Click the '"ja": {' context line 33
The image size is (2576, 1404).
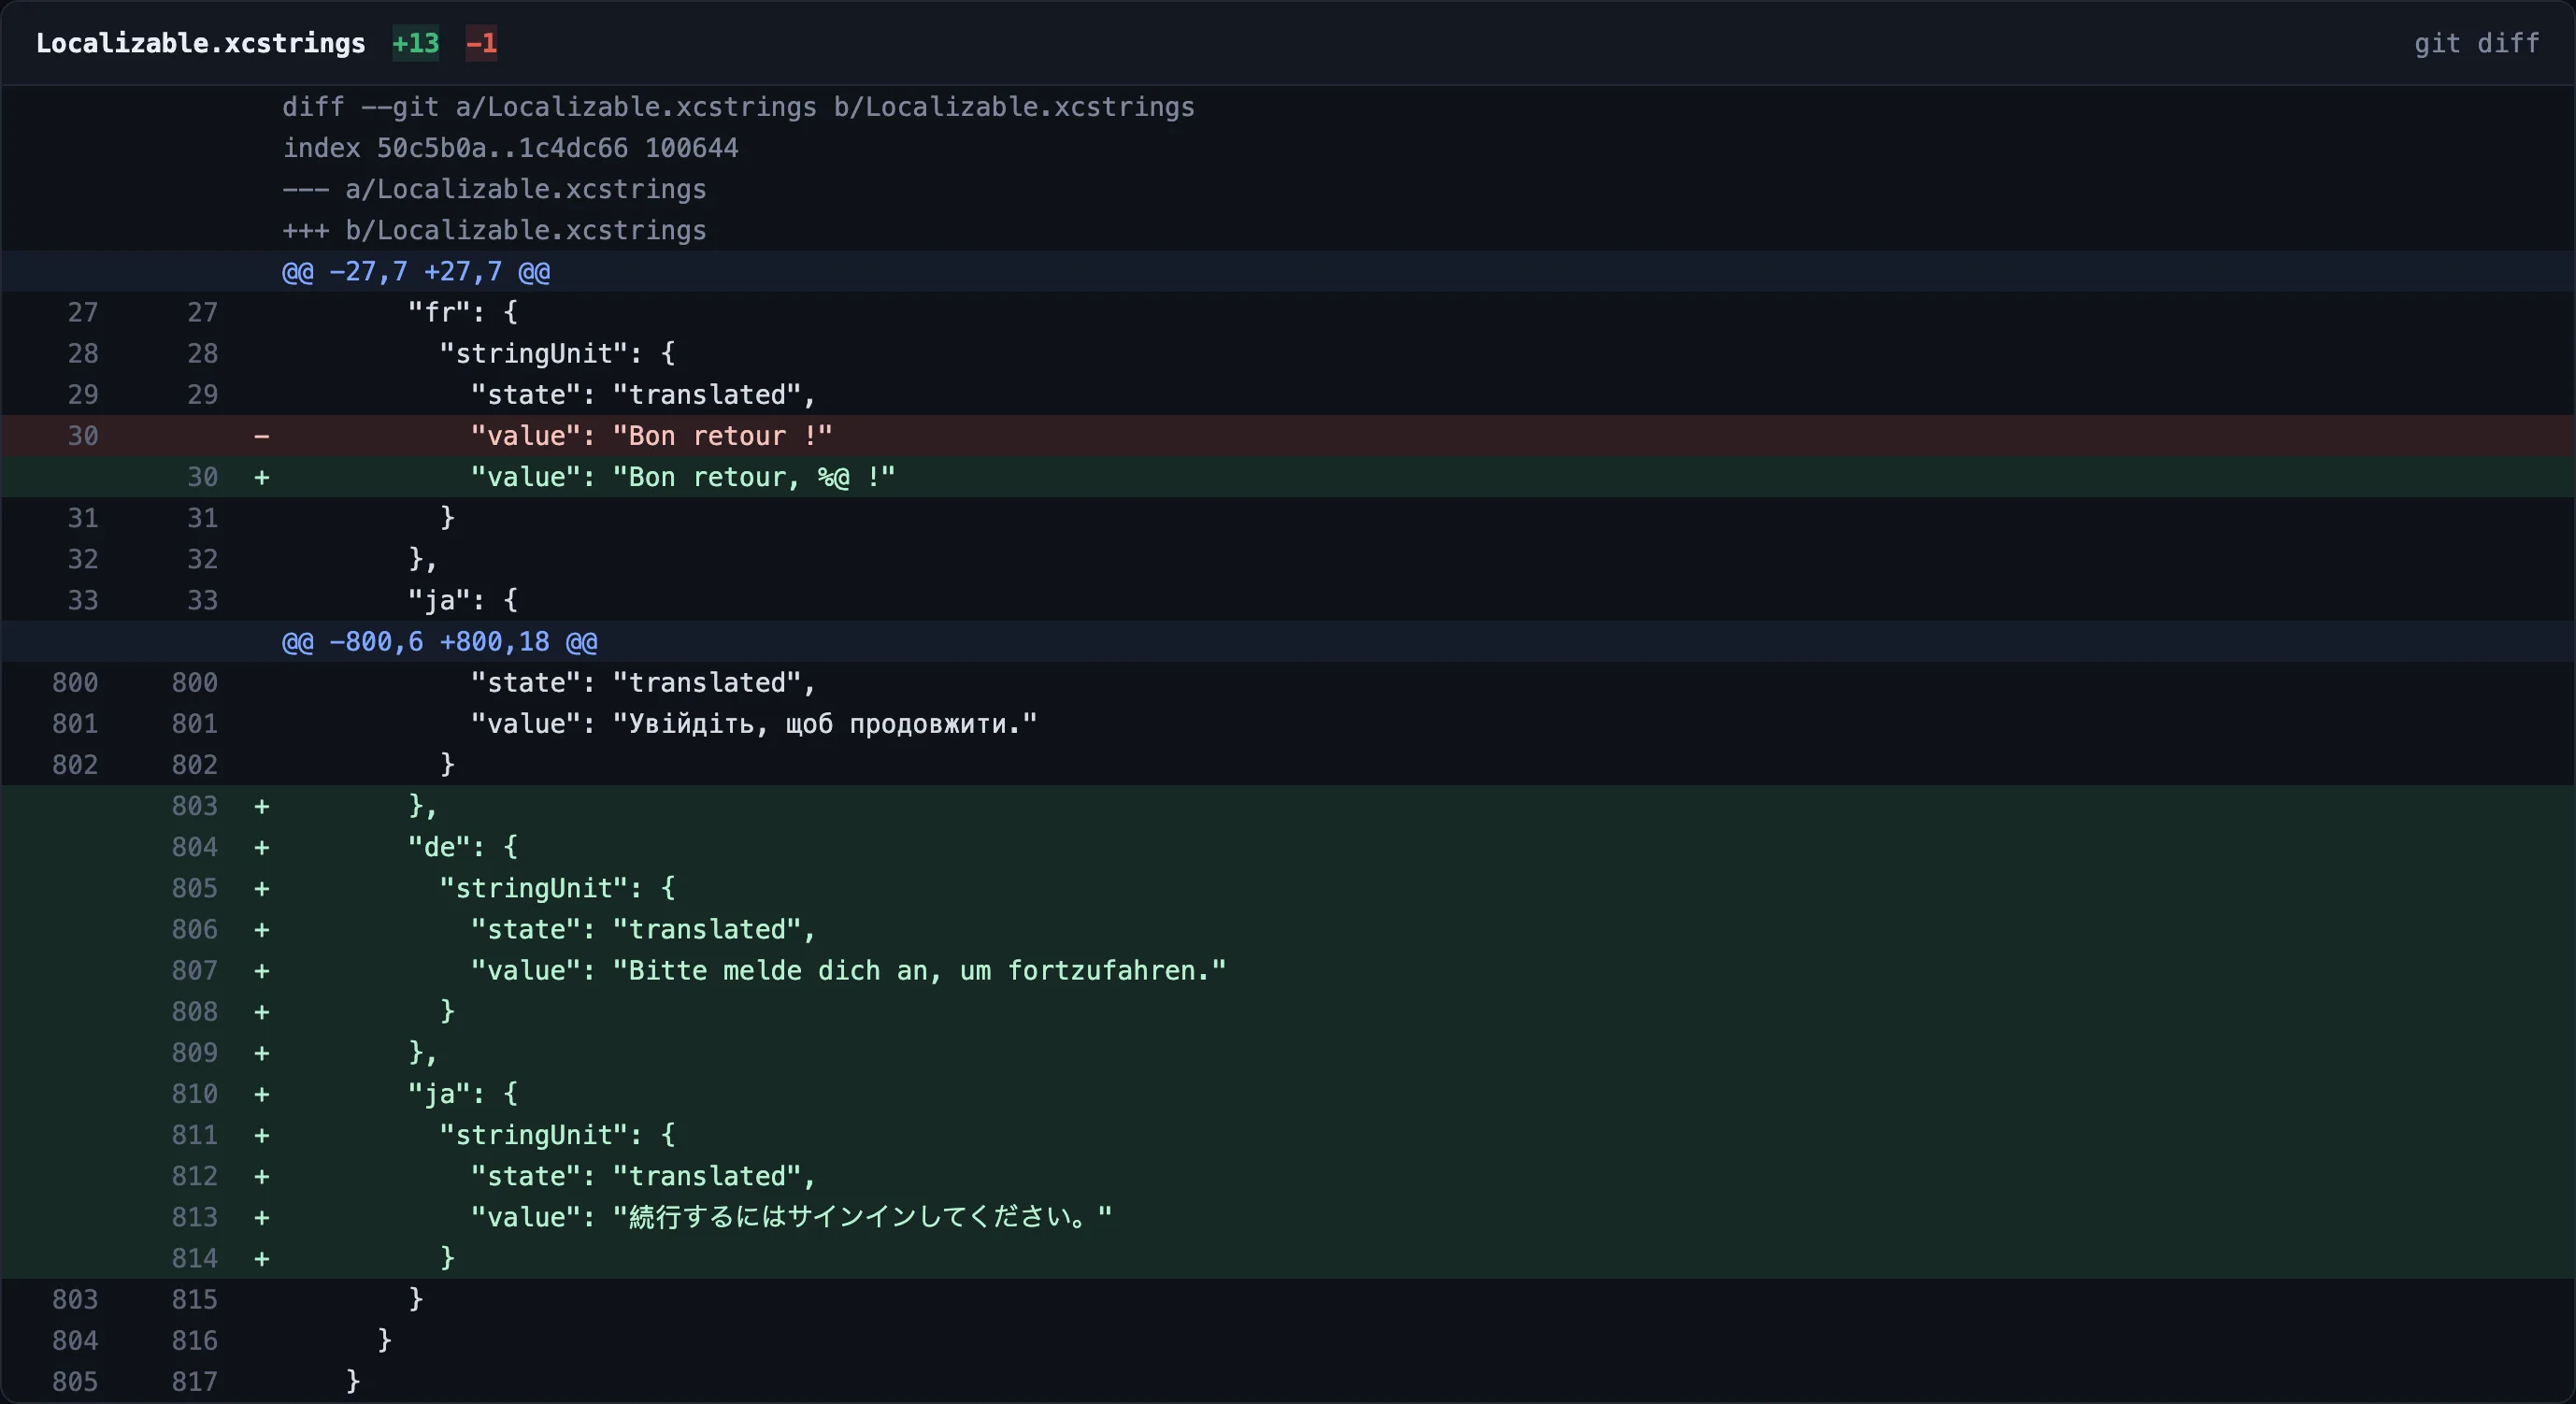[1288, 600]
